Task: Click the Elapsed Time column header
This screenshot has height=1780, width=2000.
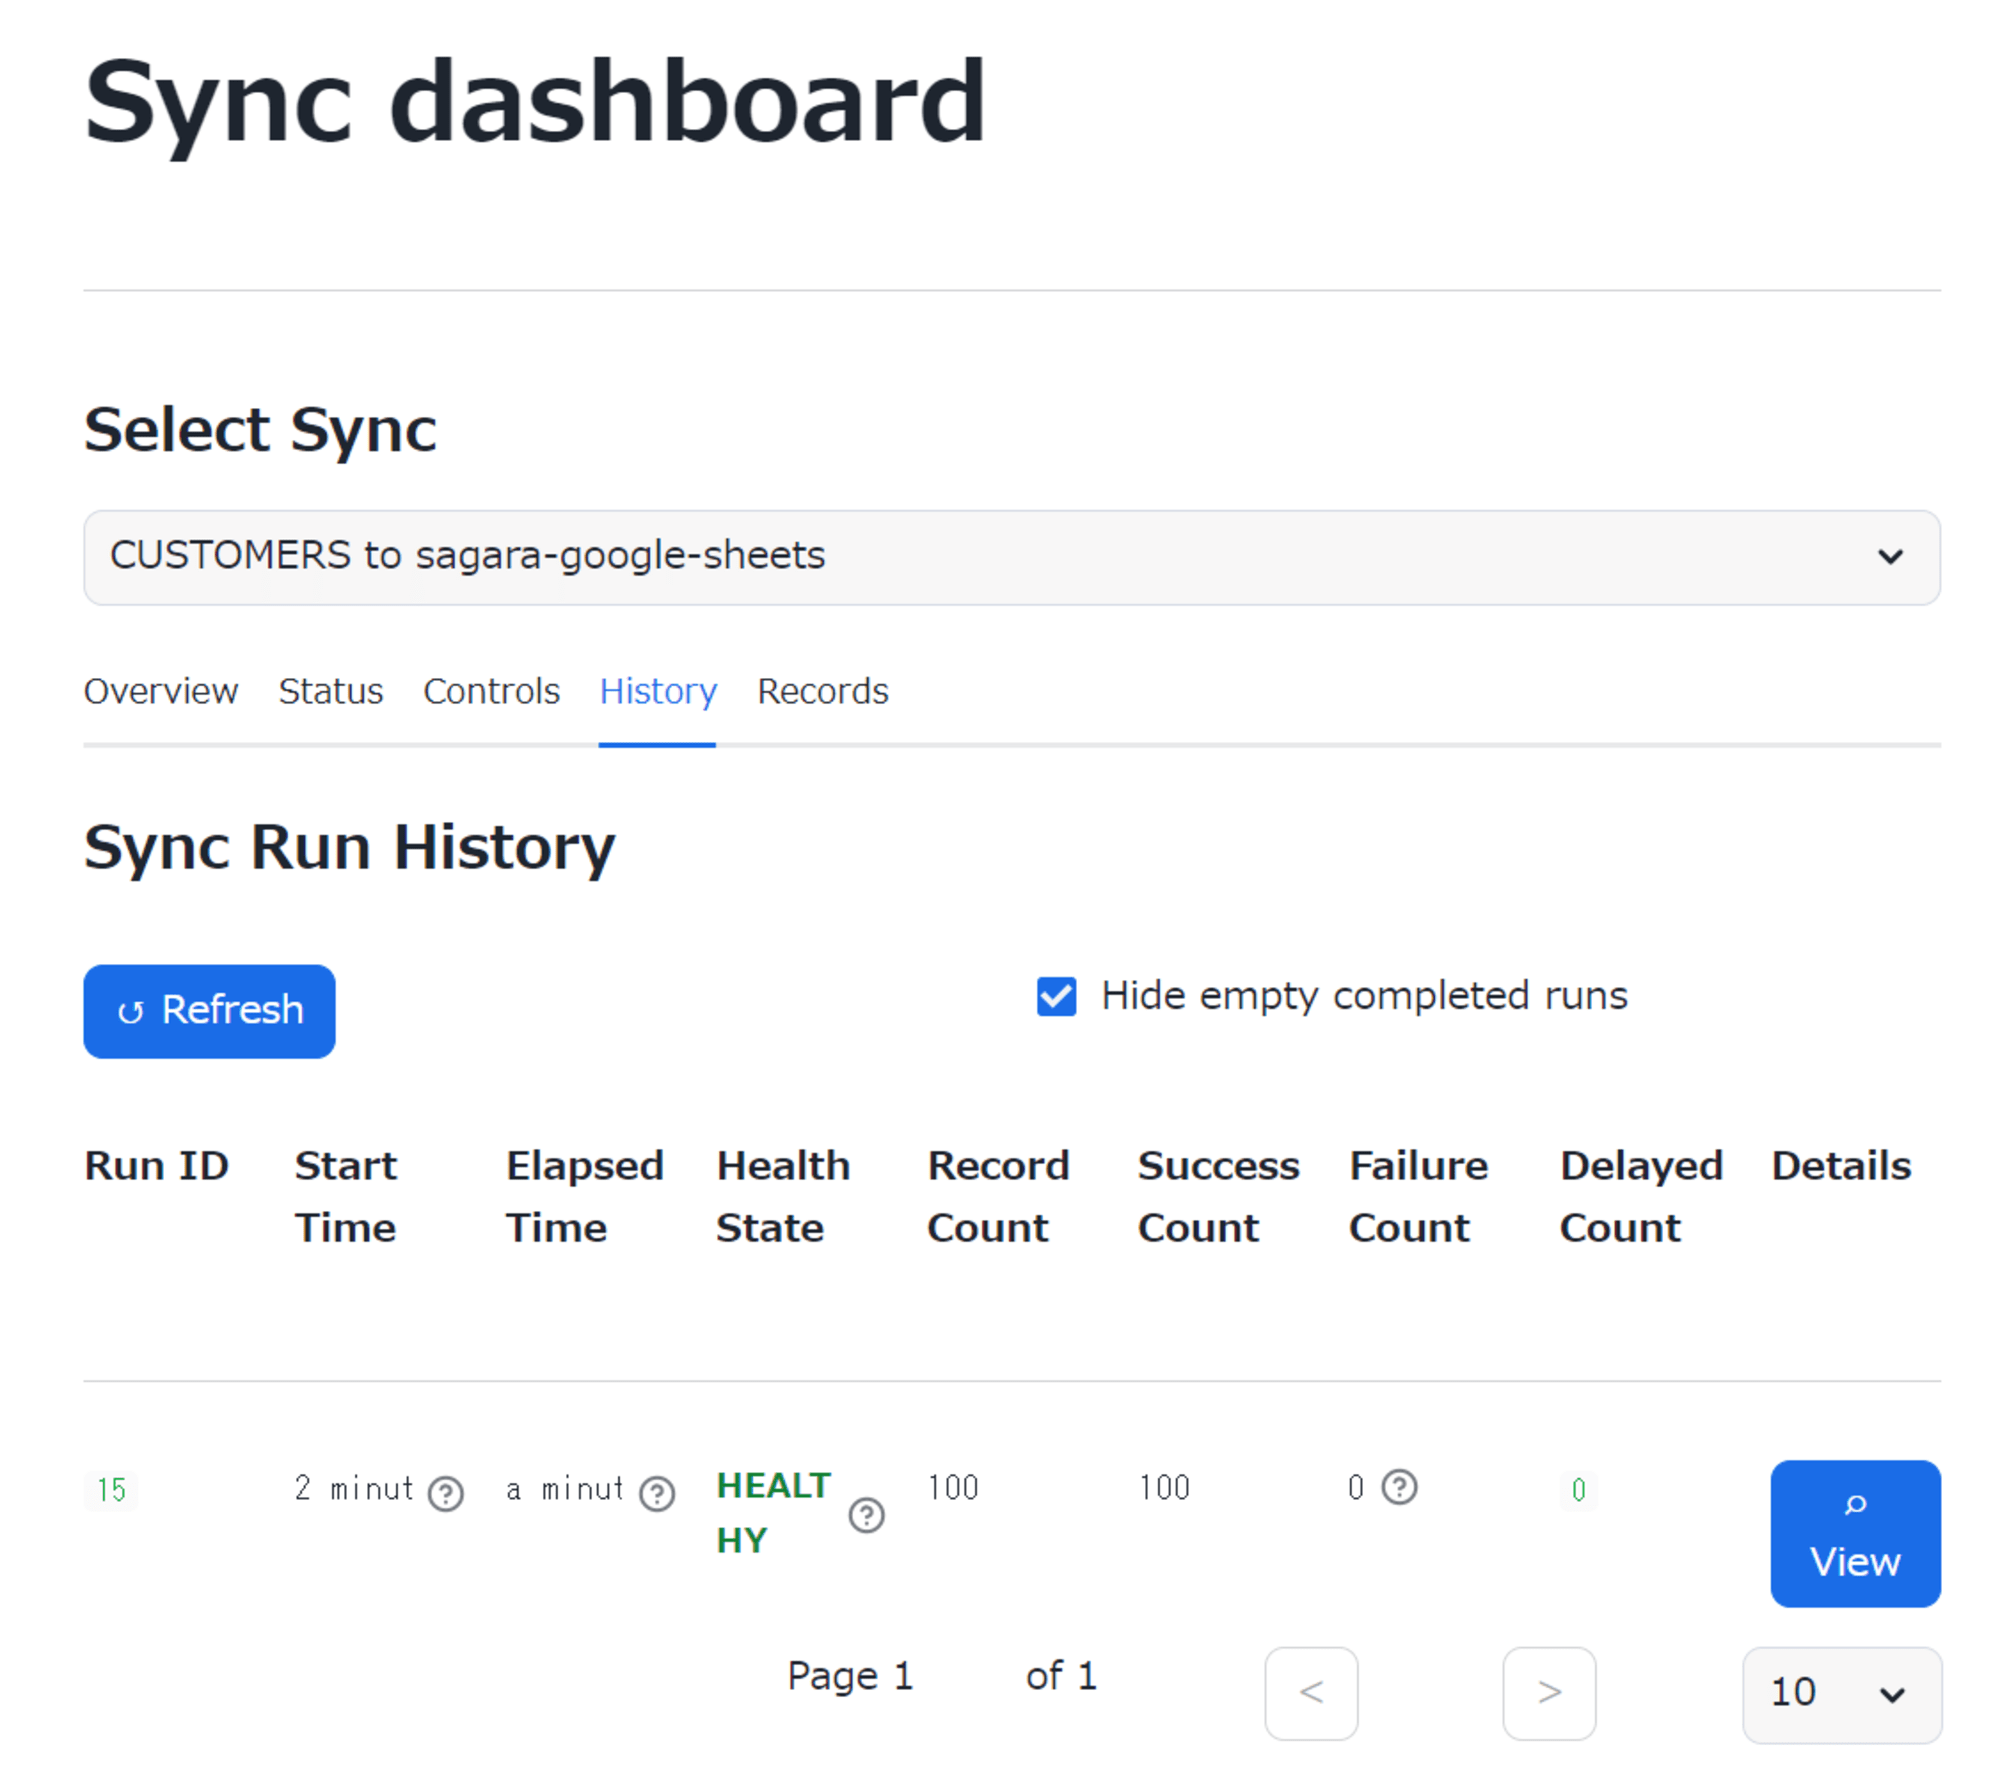Action: click(585, 1197)
